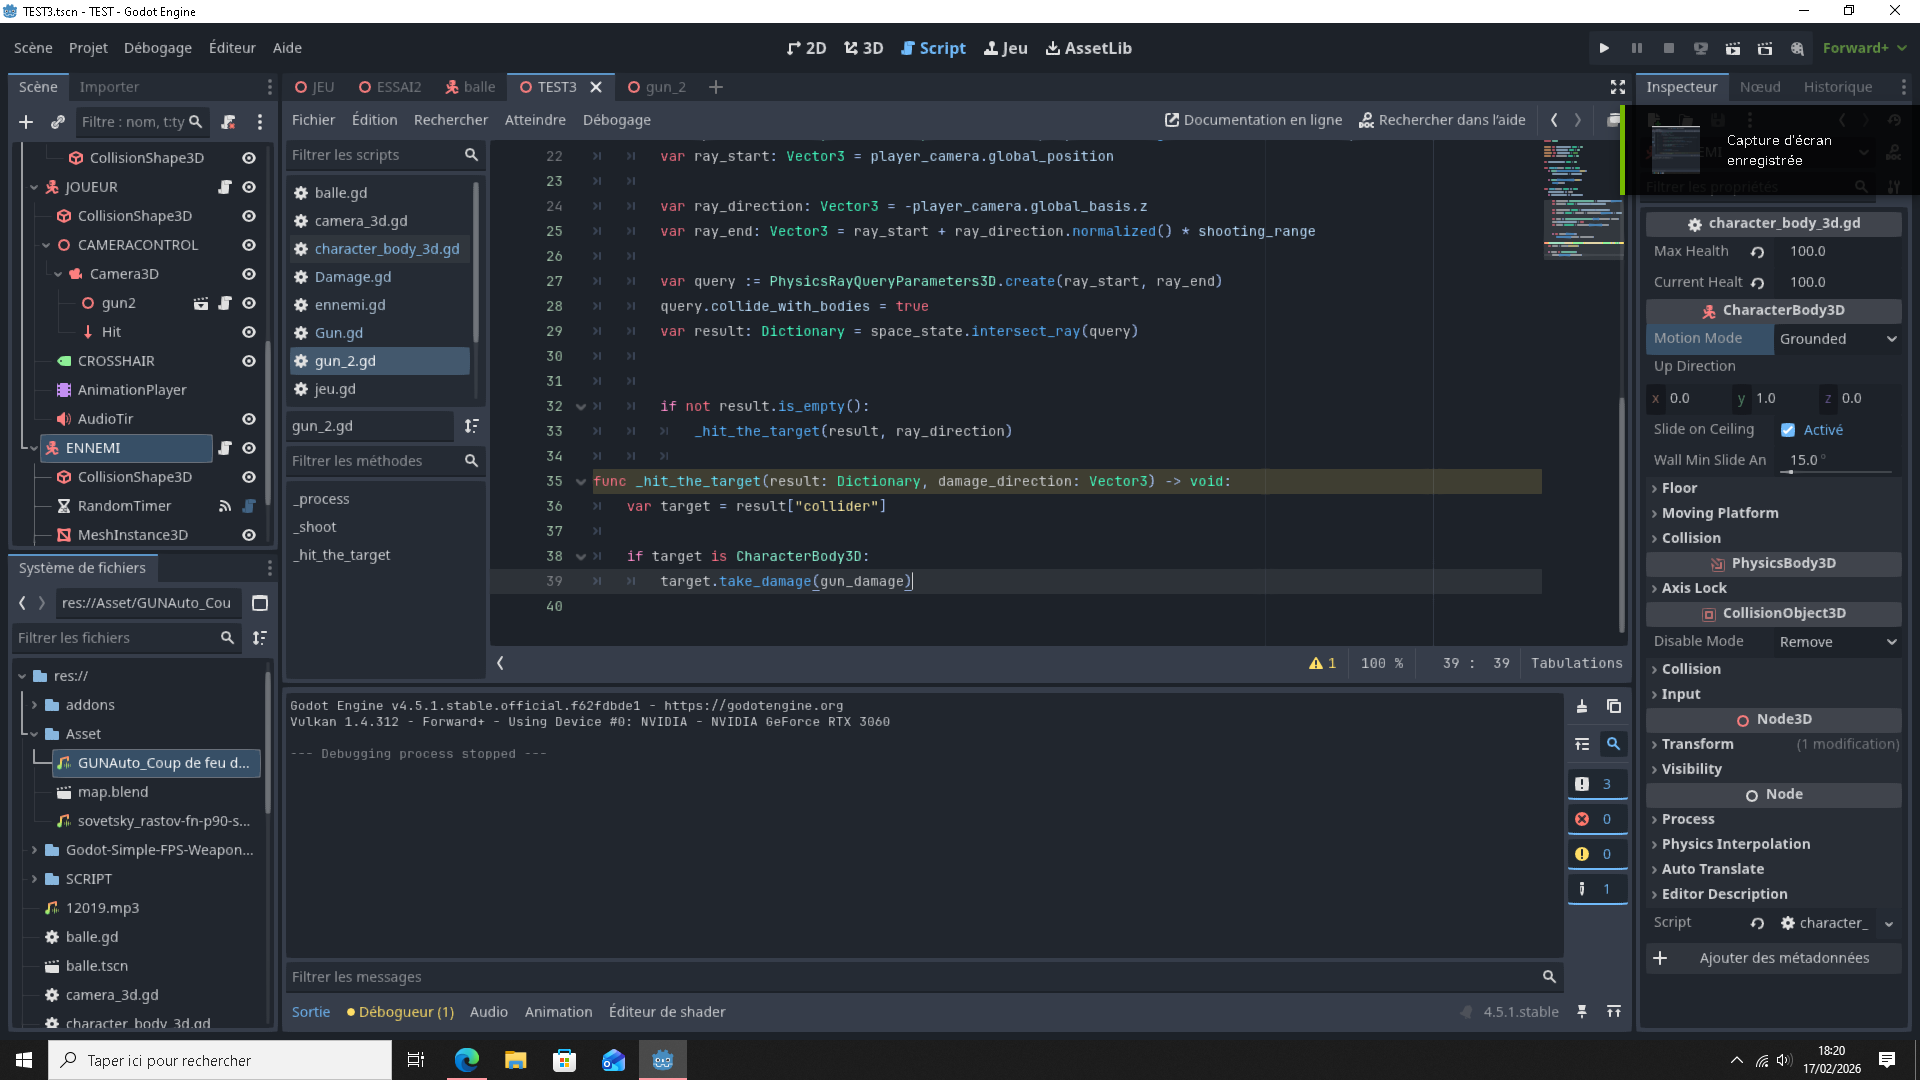Toggle the sort methods icon
This screenshot has width=1920, height=1080.
coord(471,426)
